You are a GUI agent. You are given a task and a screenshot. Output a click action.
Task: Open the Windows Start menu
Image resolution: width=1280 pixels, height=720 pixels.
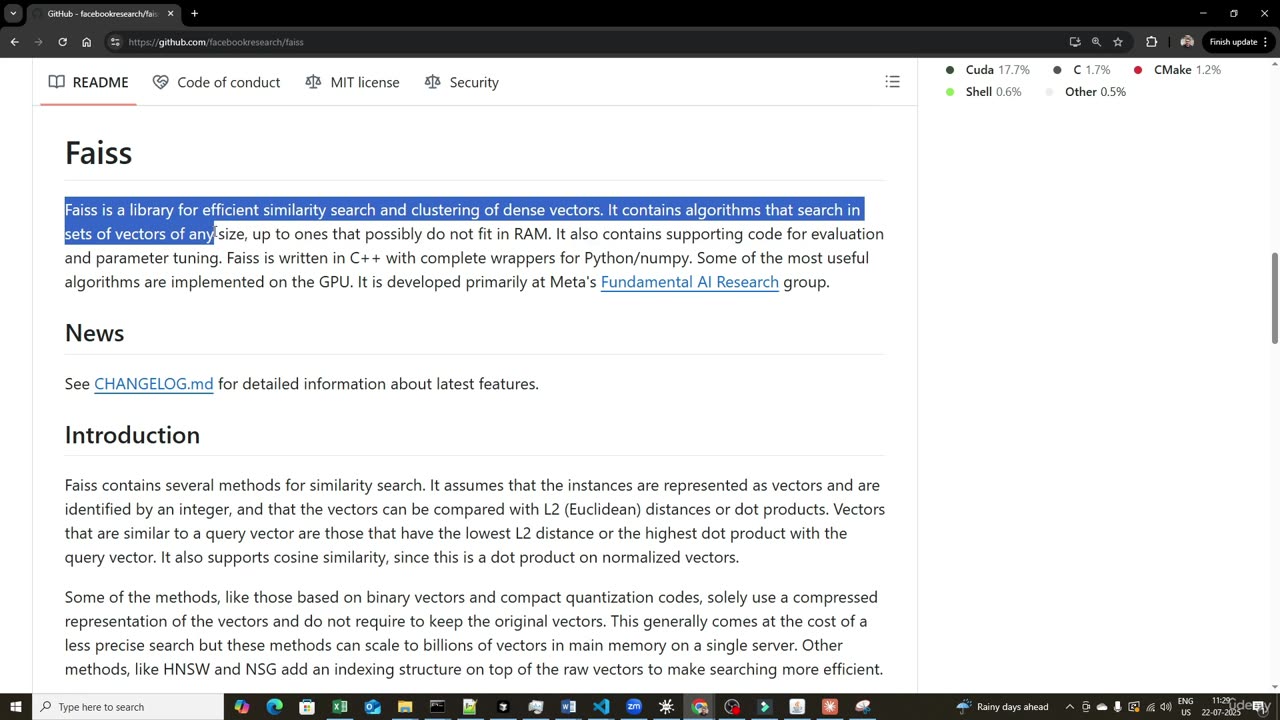coord(15,707)
